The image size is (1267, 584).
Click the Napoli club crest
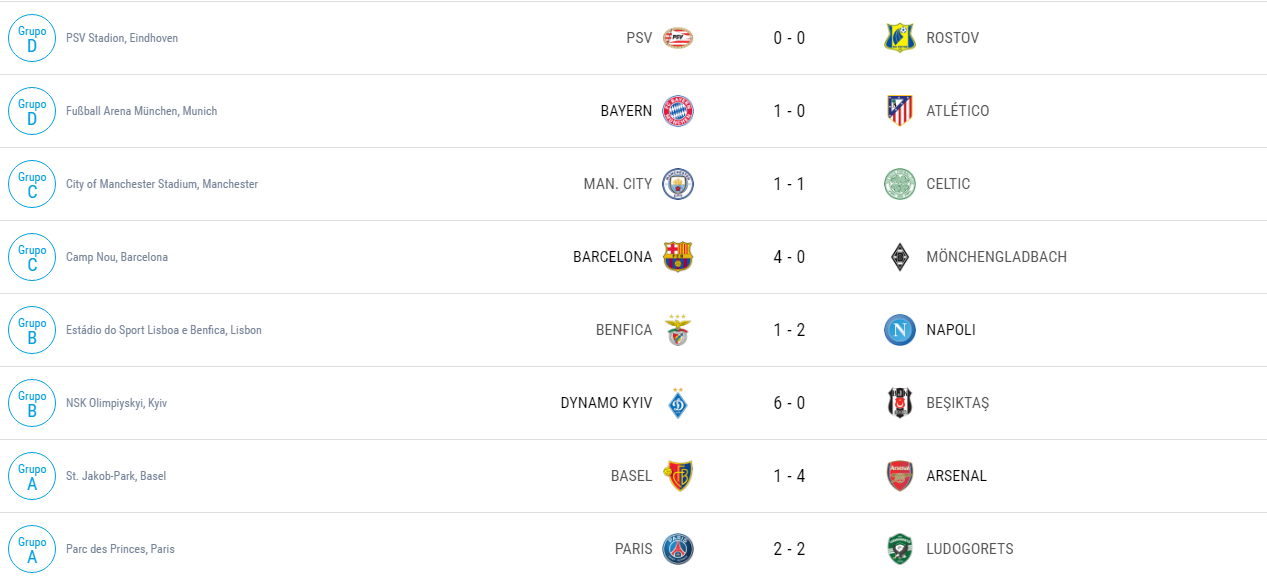(900, 330)
